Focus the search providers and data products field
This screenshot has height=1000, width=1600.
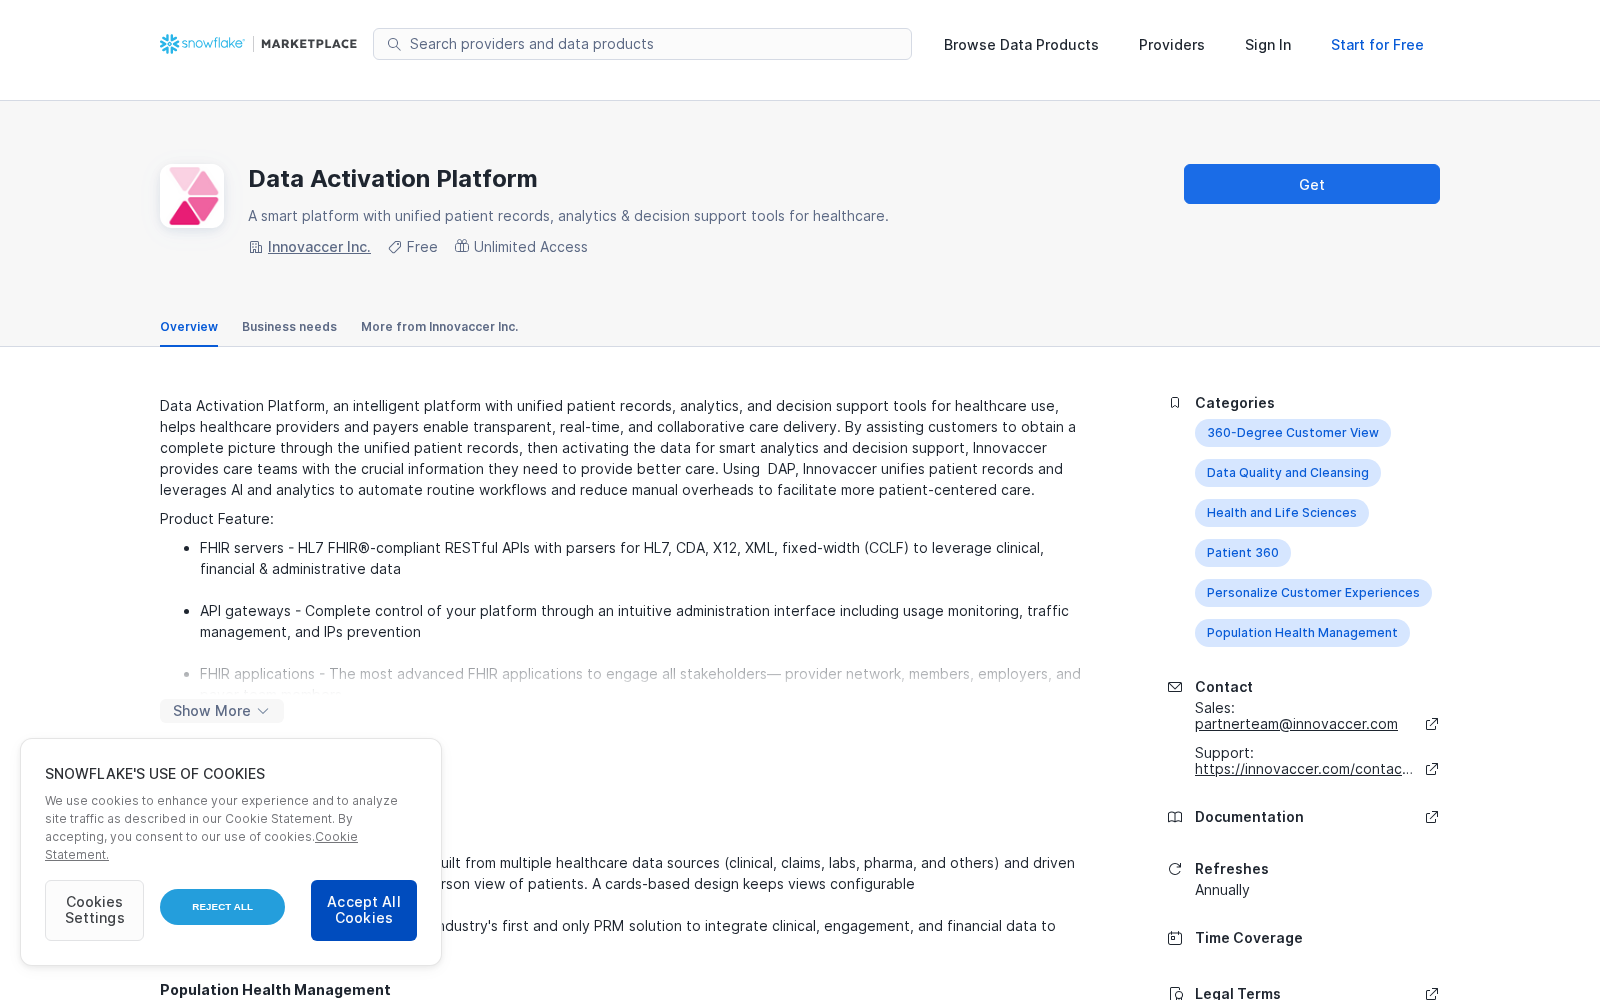click(x=642, y=44)
